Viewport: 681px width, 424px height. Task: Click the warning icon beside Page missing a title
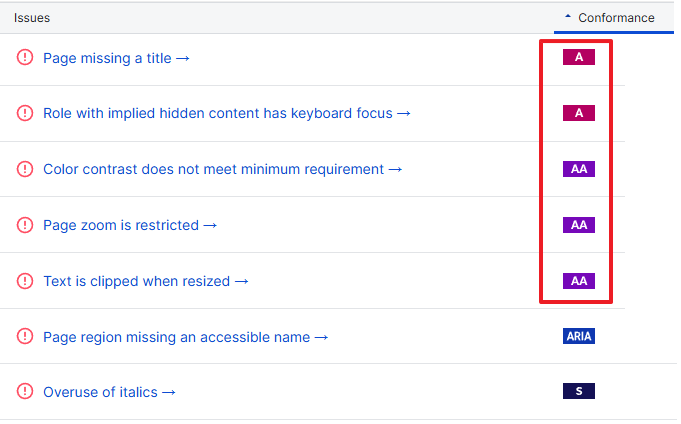coord(25,58)
